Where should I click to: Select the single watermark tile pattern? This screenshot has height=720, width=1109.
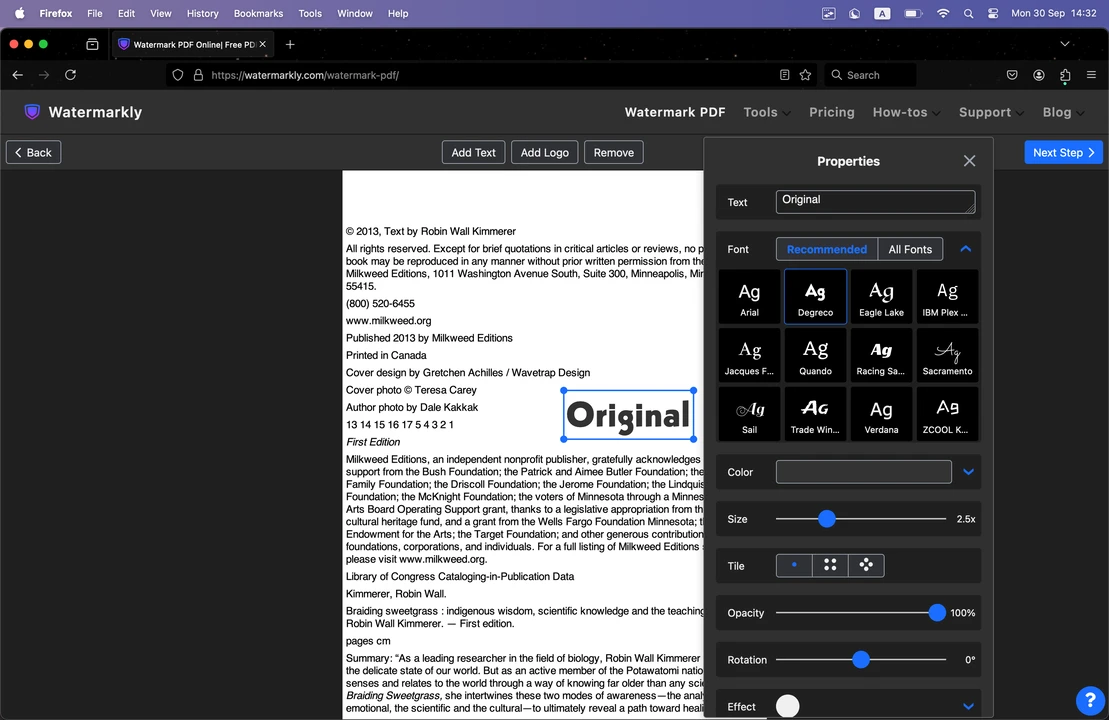pyautogui.click(x=793, y=565)
